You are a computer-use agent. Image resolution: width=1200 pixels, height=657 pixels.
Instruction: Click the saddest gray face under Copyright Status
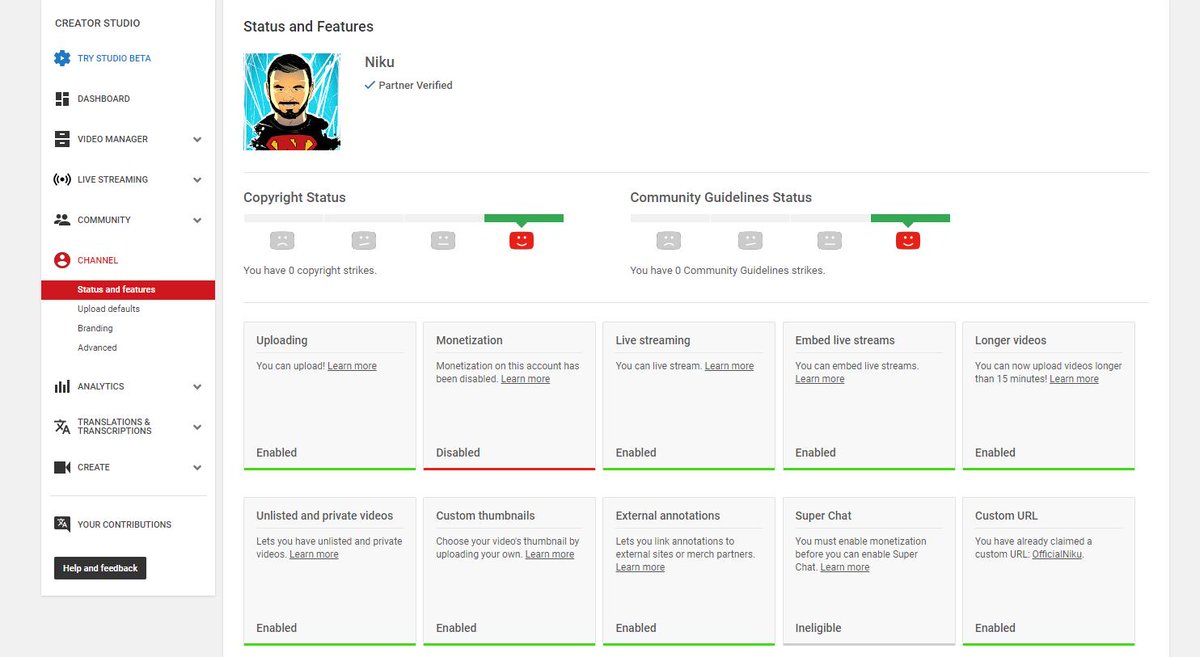tap(282, 240)
